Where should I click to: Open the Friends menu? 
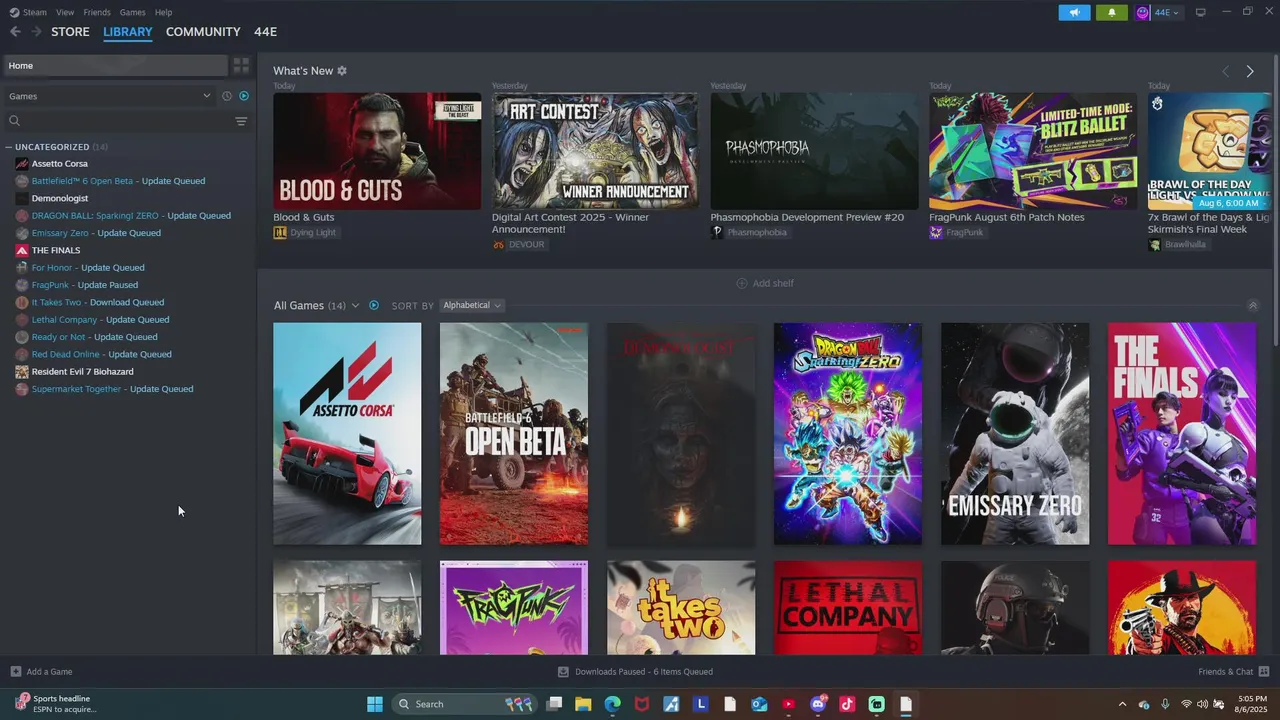tap(97, 12)
